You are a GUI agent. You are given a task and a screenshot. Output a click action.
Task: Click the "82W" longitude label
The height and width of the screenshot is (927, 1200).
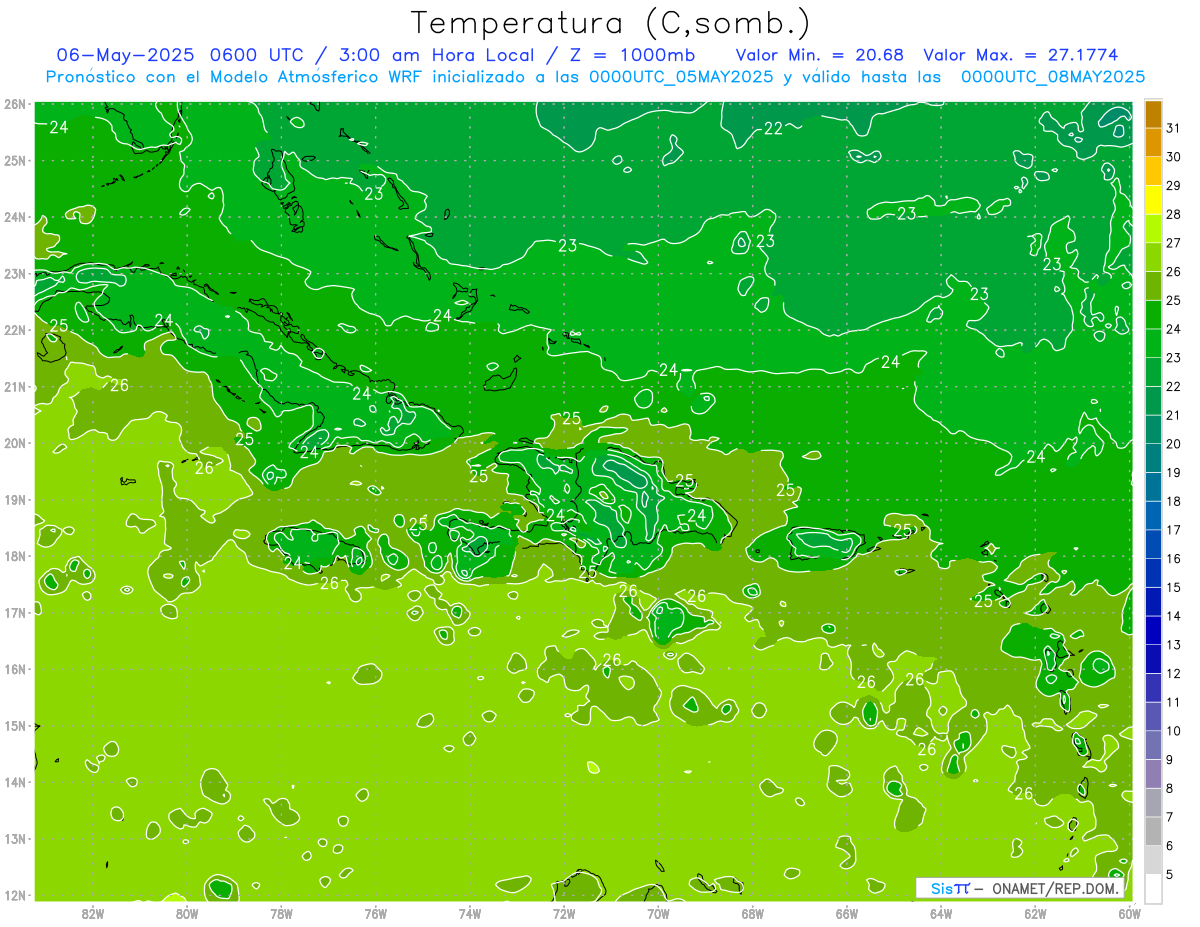(93, 913)
